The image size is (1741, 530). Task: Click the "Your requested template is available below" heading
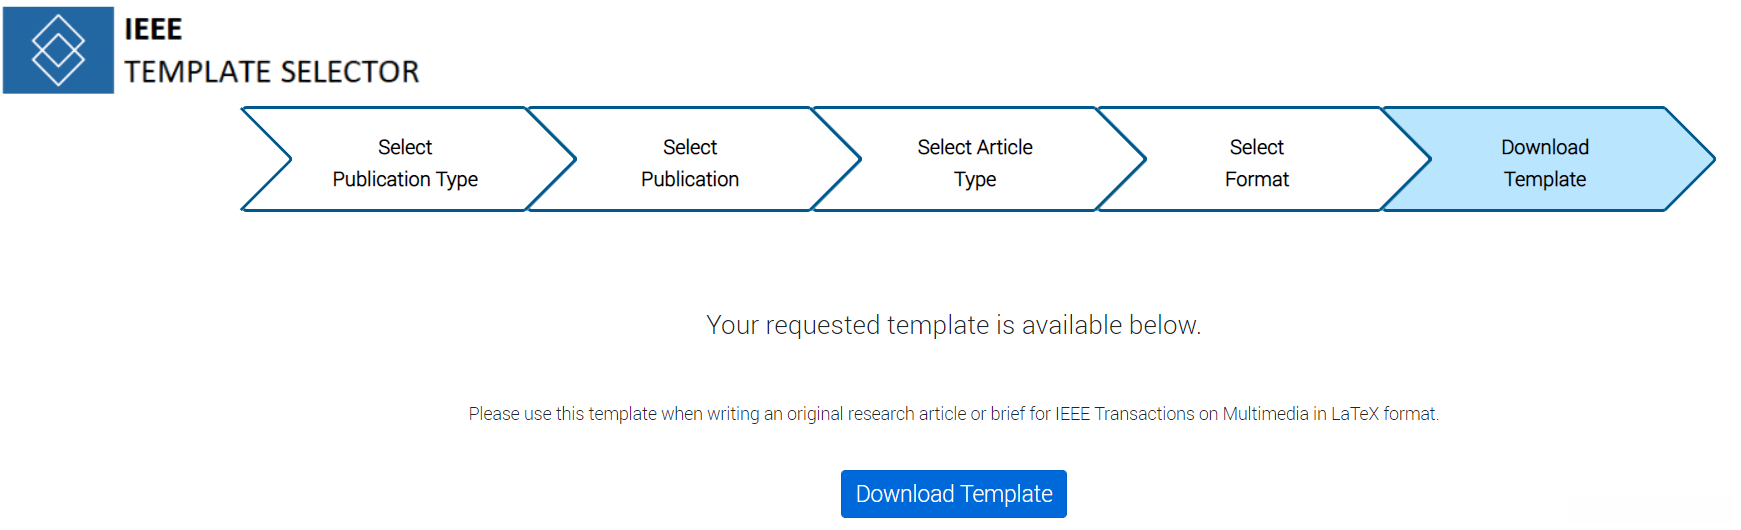[953, 325]
